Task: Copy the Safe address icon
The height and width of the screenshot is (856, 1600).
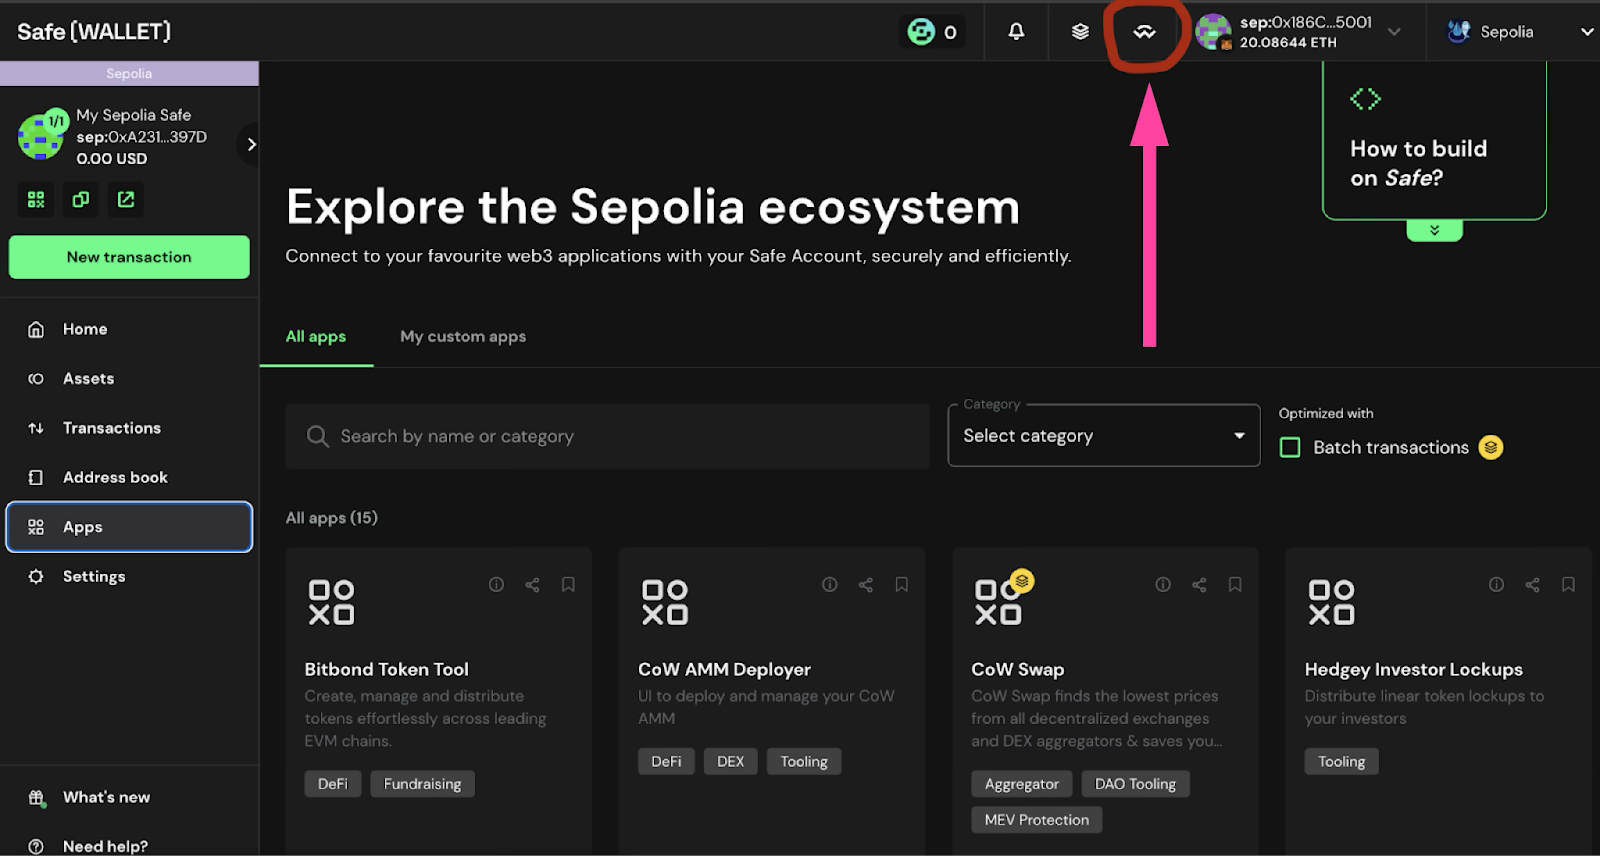Action: 81,200
